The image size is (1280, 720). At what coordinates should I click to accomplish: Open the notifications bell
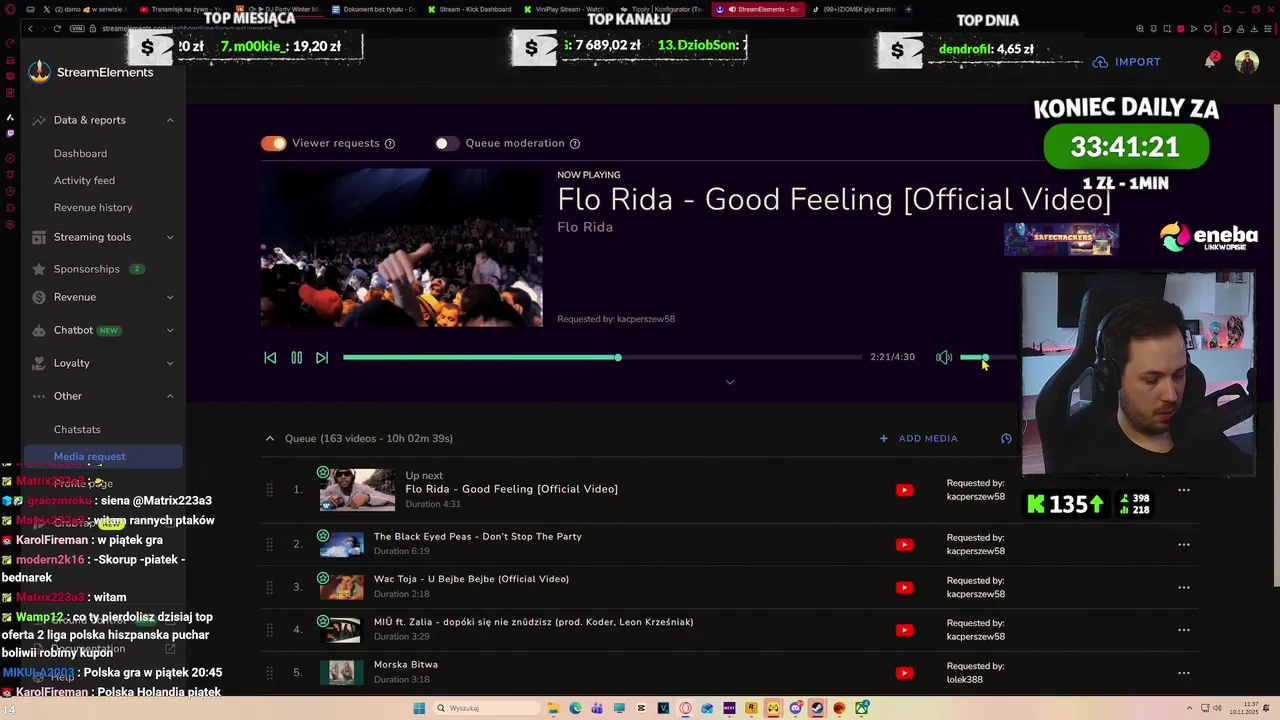1210,61
